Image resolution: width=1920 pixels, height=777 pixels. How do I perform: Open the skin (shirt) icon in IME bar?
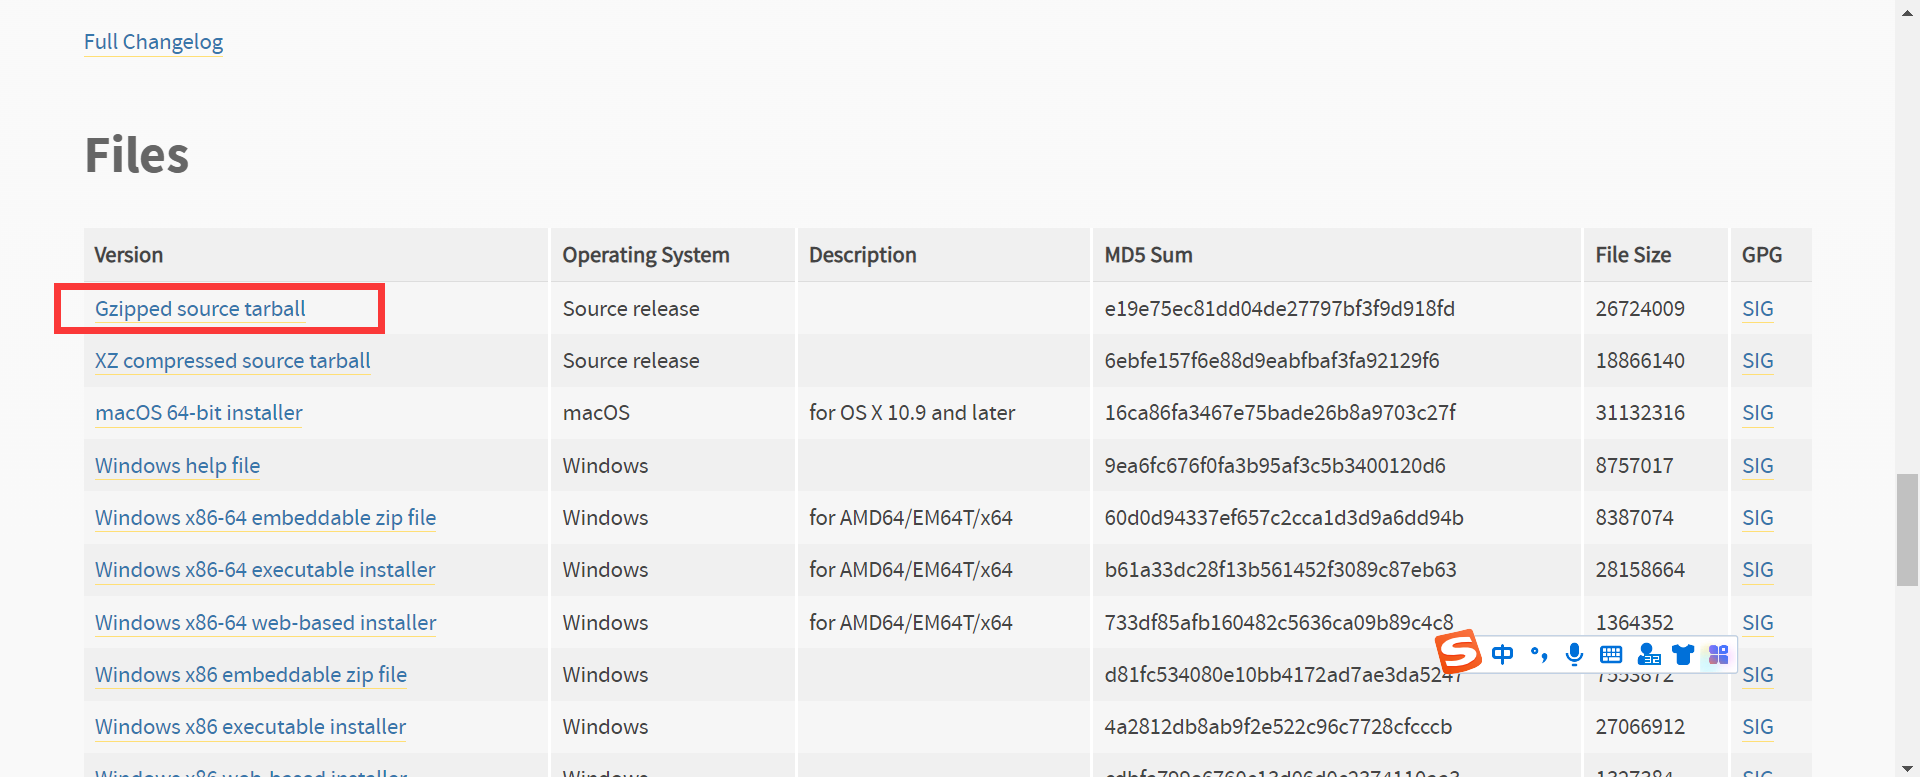(x=1683, y=654)
